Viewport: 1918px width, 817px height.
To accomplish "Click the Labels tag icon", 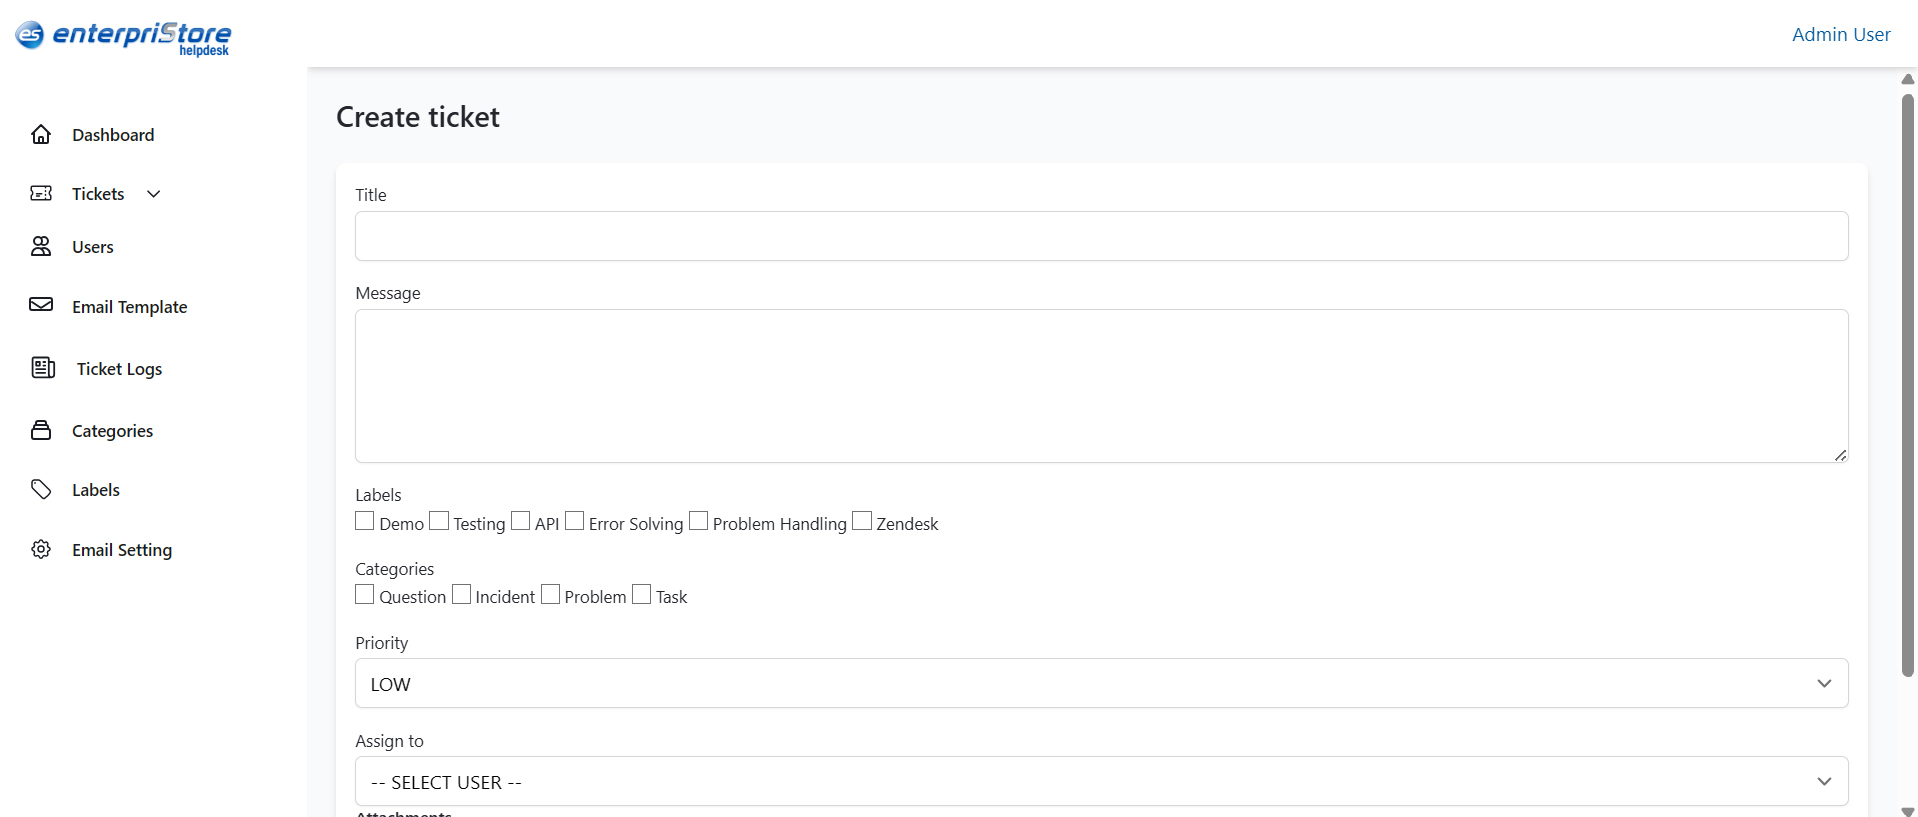I will (x=41, y=489).
